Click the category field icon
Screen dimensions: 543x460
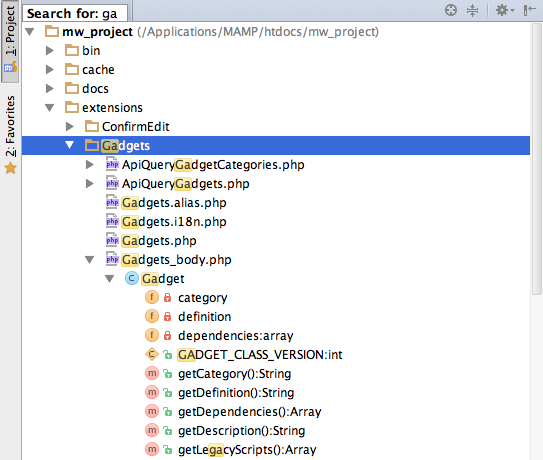click(152, 297)
